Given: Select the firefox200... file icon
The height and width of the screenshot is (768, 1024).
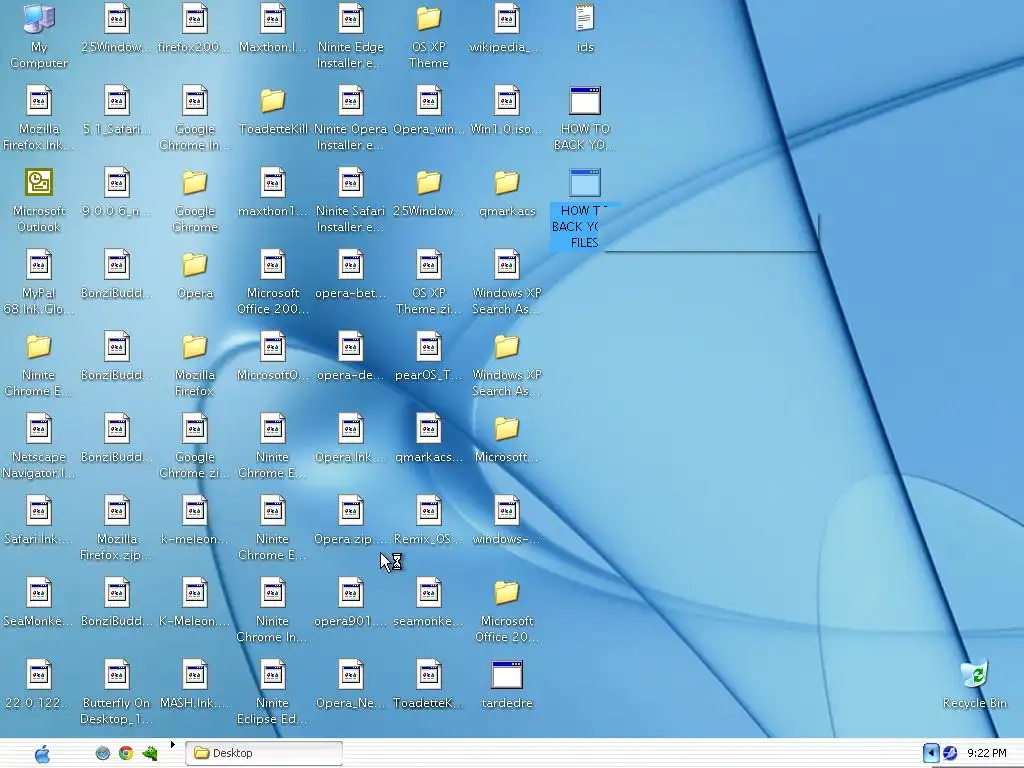Looking at the screenshot, I should 195,20.
